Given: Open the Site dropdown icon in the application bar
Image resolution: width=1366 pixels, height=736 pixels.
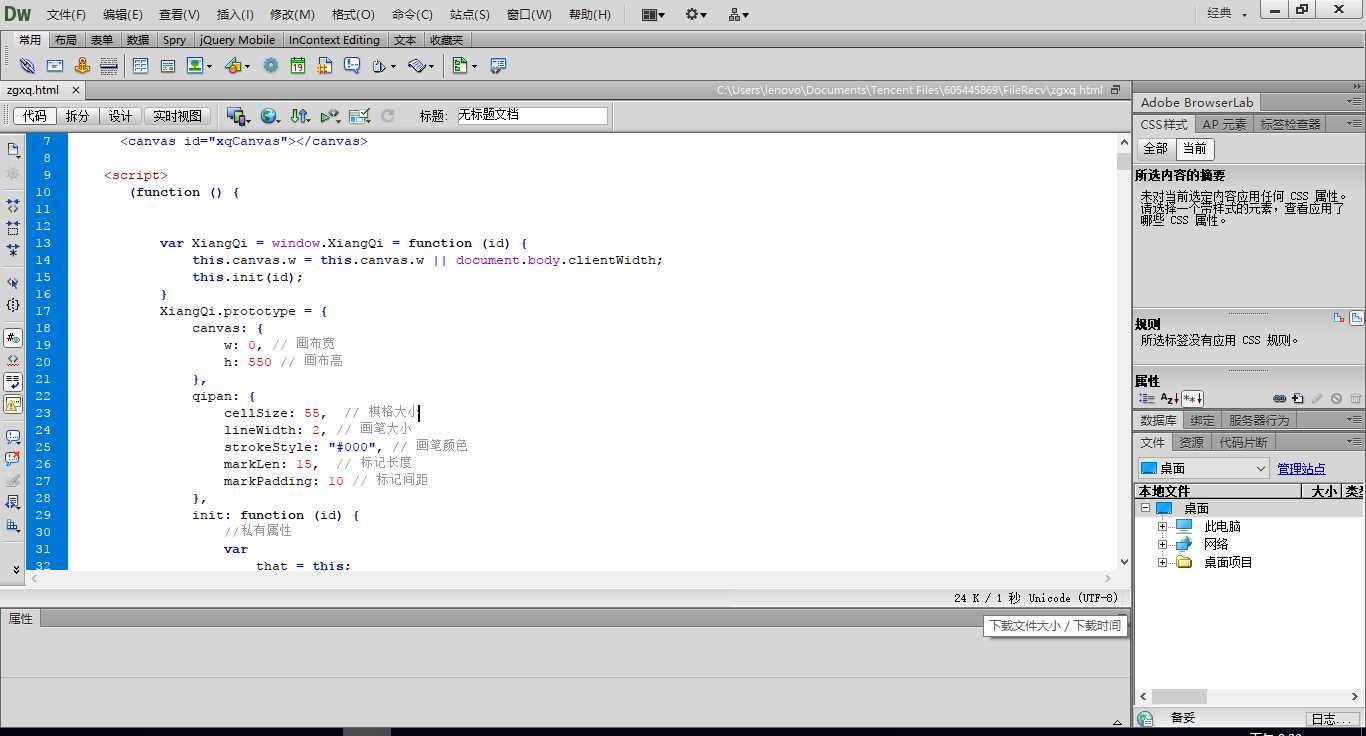Looking at the screenshot, I should tap(739, 14).
